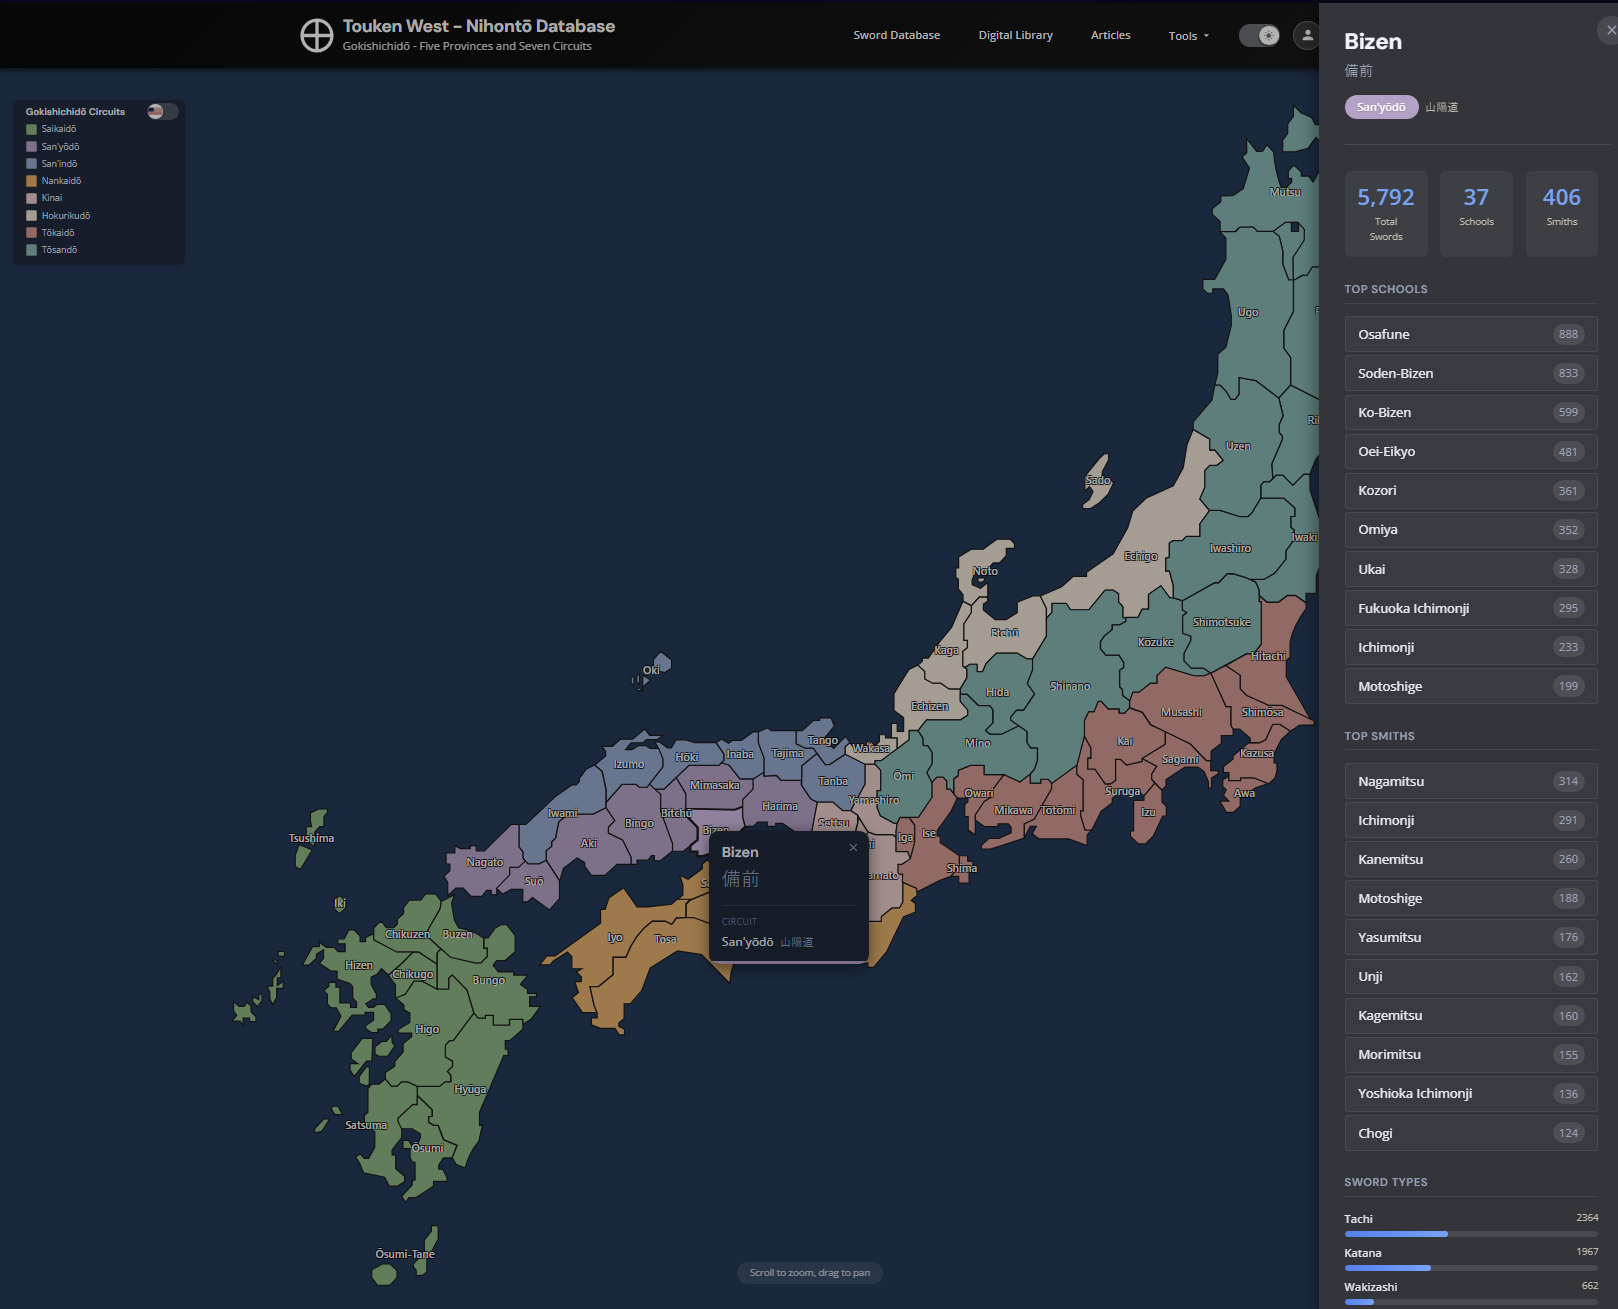Click the San'yōdō circuit badge
This screenshot has height=1309, width=1618.
pos(1381,107)
